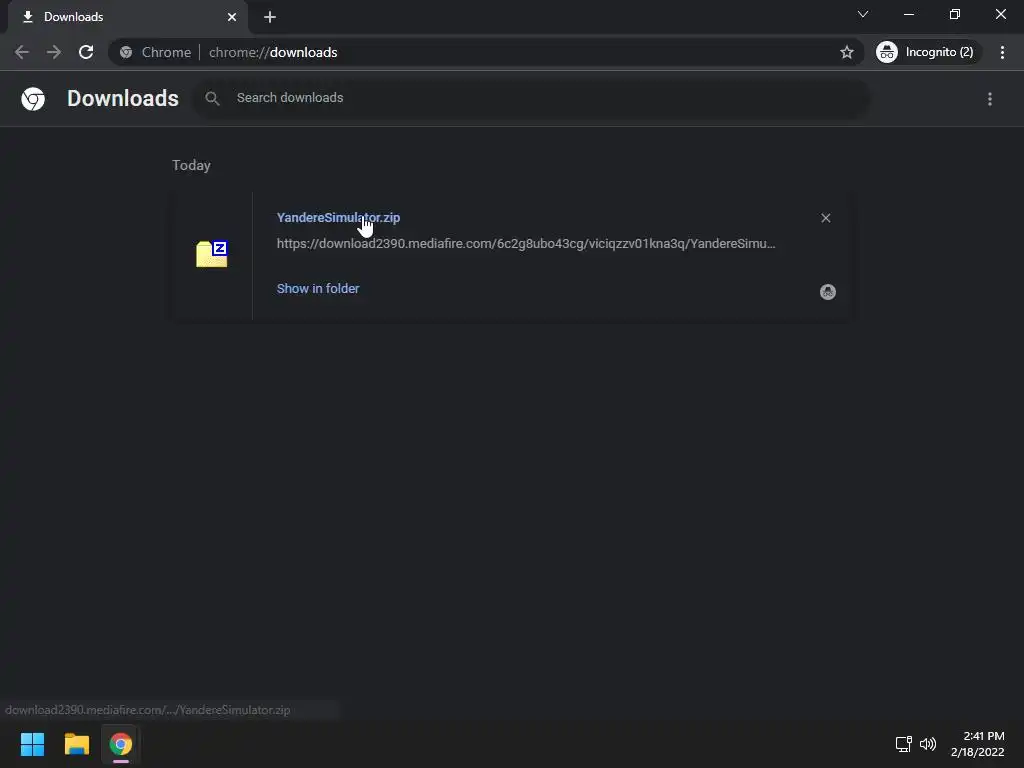Screen dimensions: 1024x768
Task: Open a new tab with plus button
Action: tap(270, 17)
